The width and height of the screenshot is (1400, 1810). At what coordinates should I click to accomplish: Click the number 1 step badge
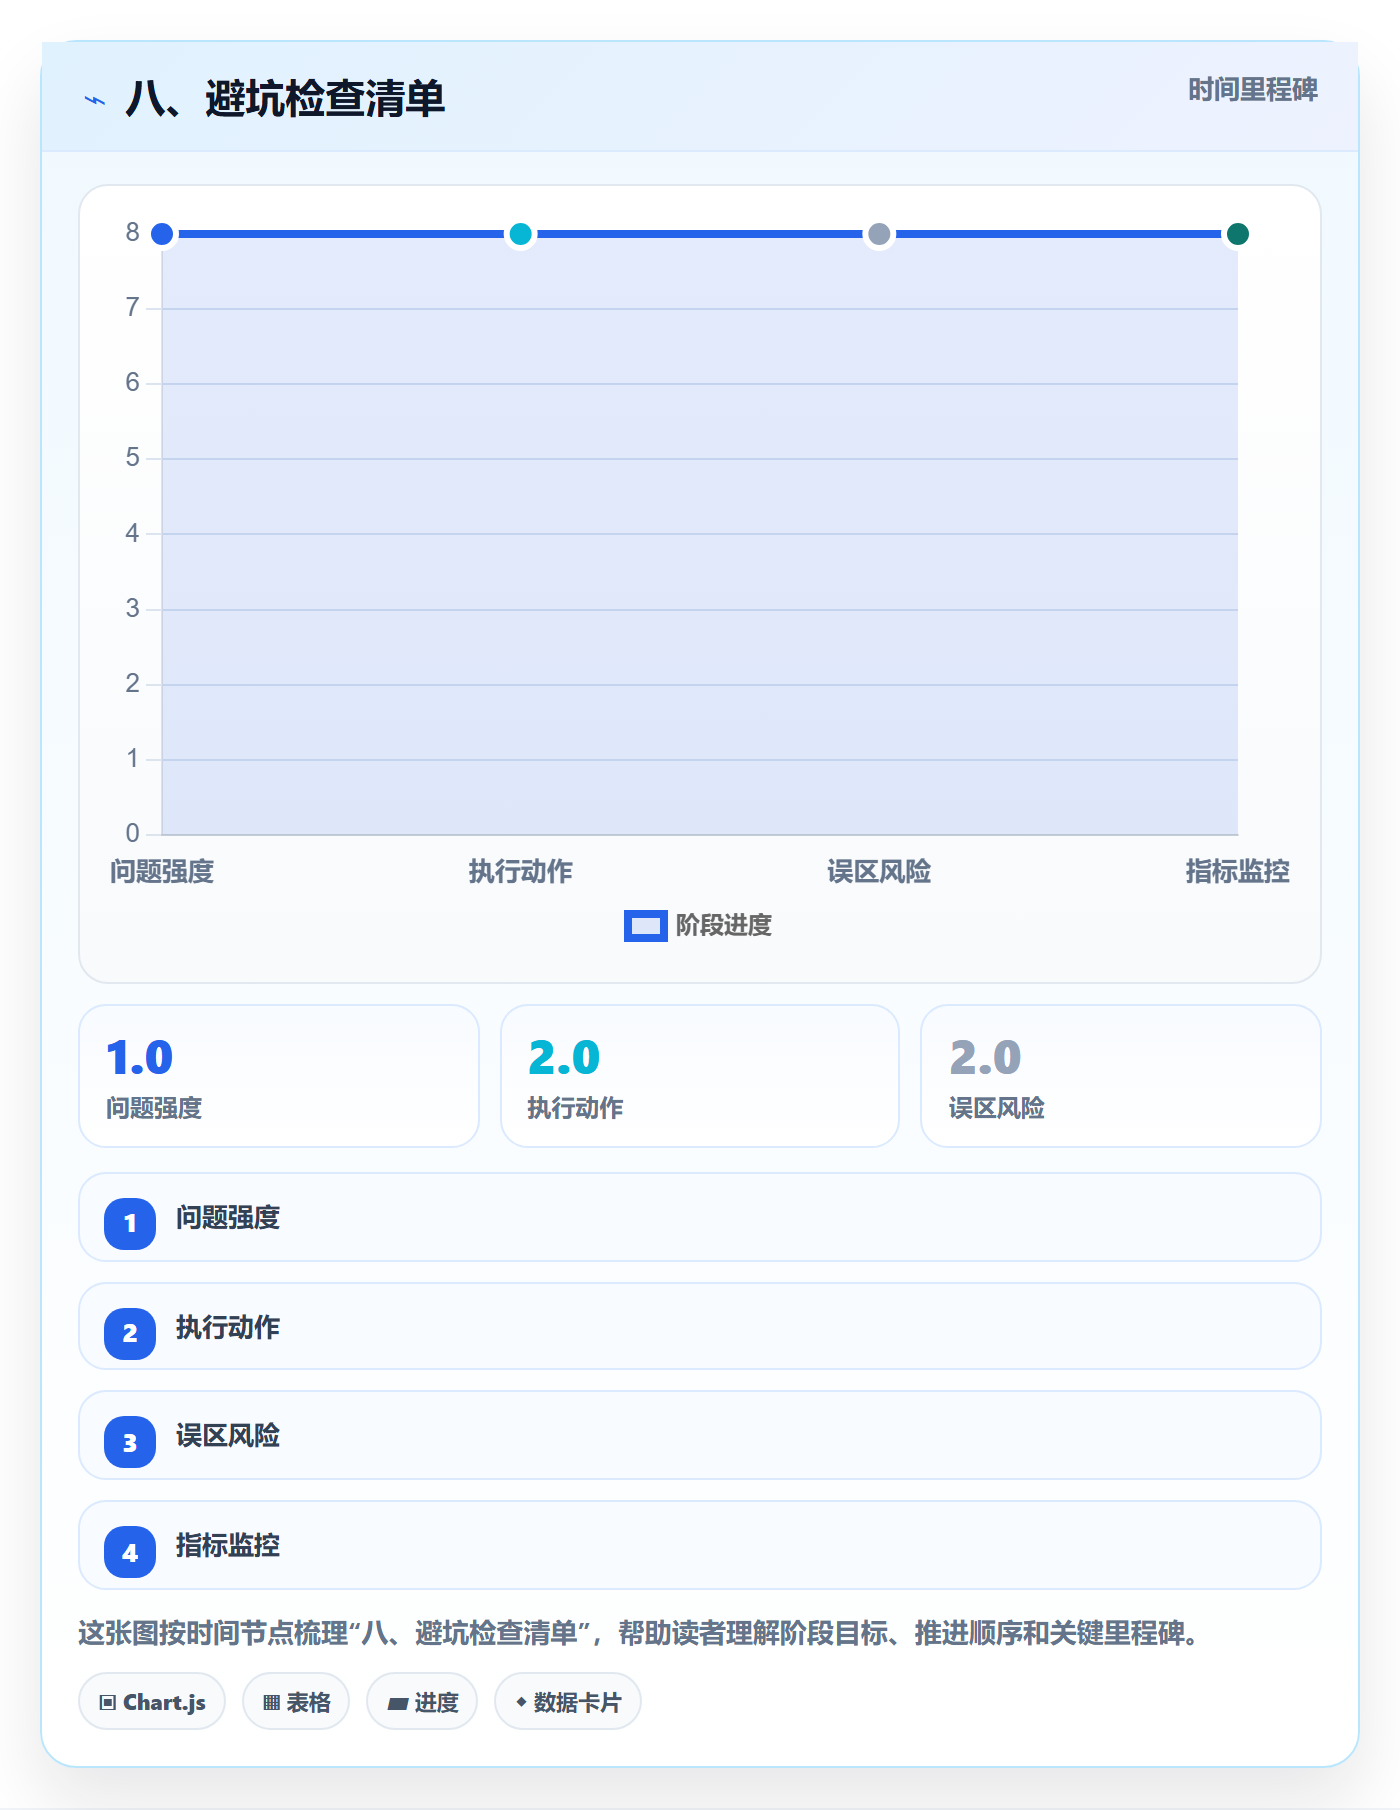[130, 1223]
